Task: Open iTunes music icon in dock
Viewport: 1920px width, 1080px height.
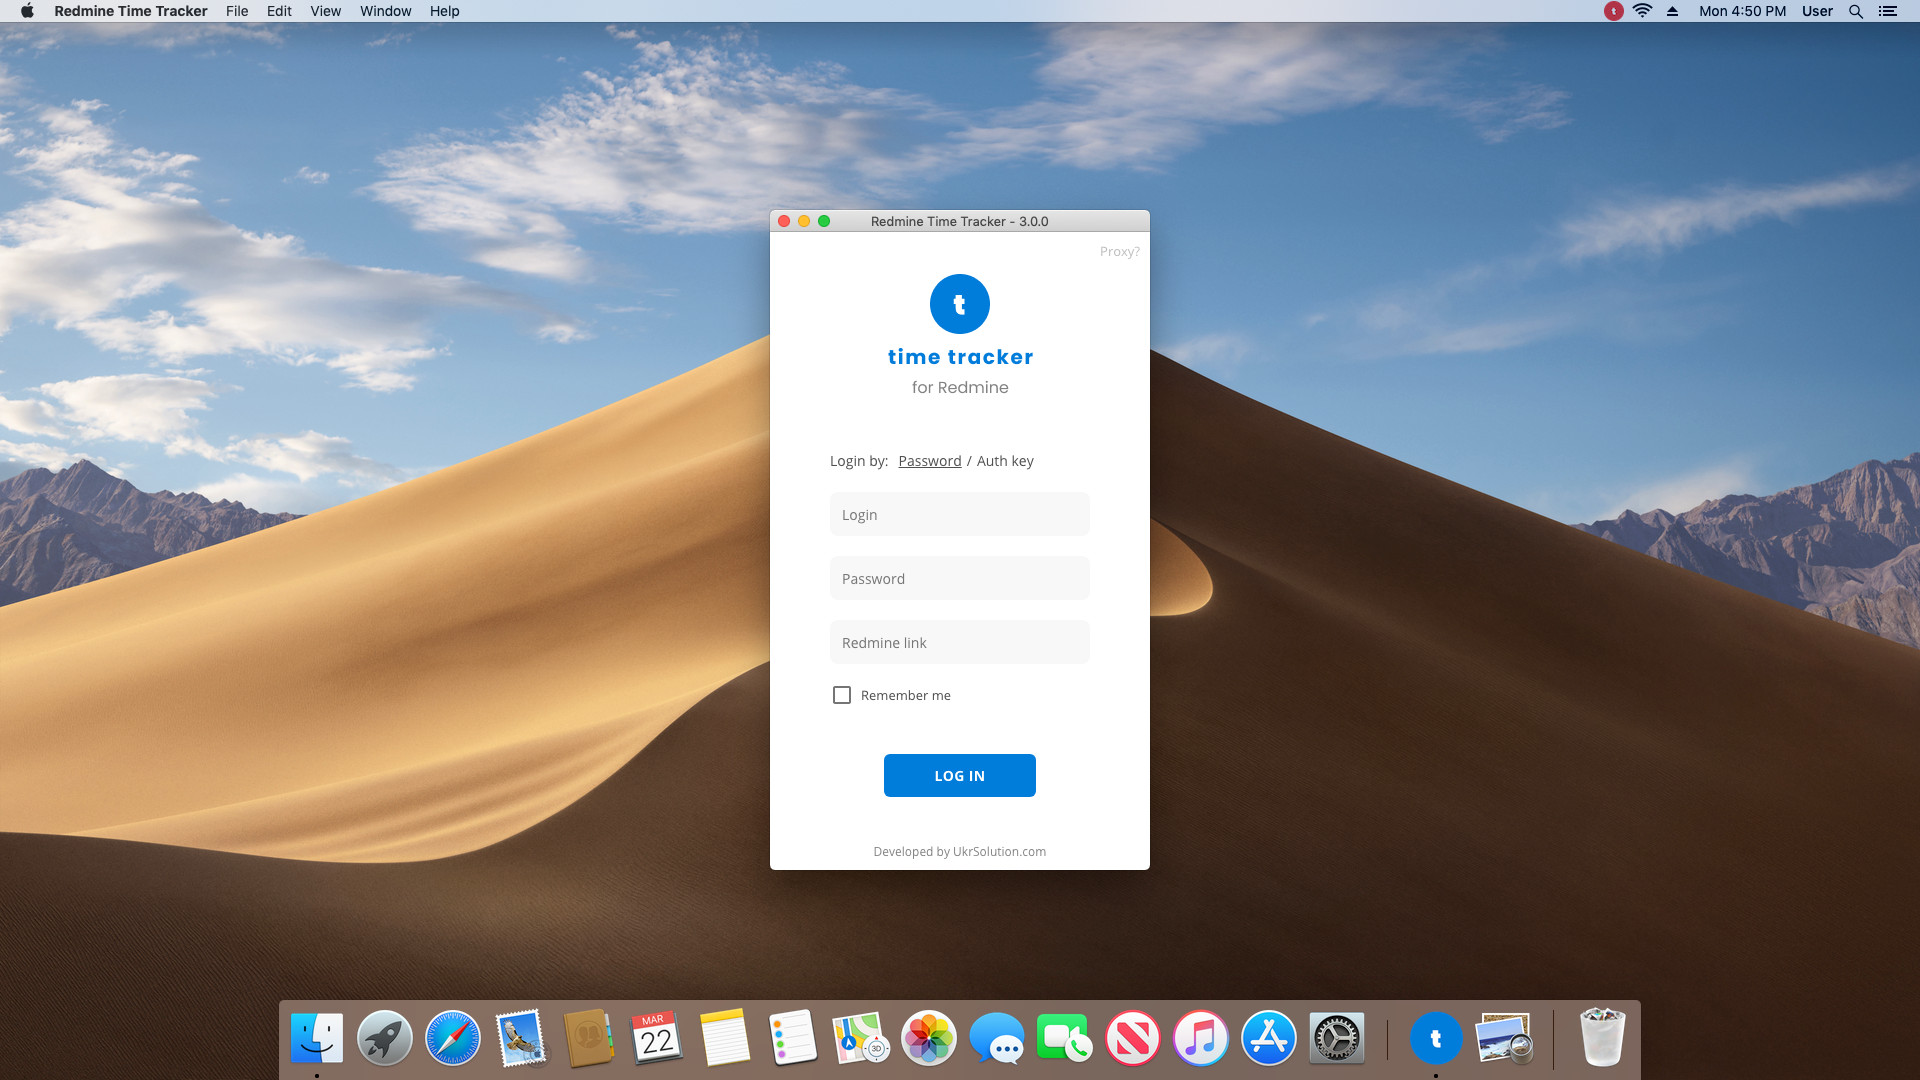Action: (x=1201, y=1038)
